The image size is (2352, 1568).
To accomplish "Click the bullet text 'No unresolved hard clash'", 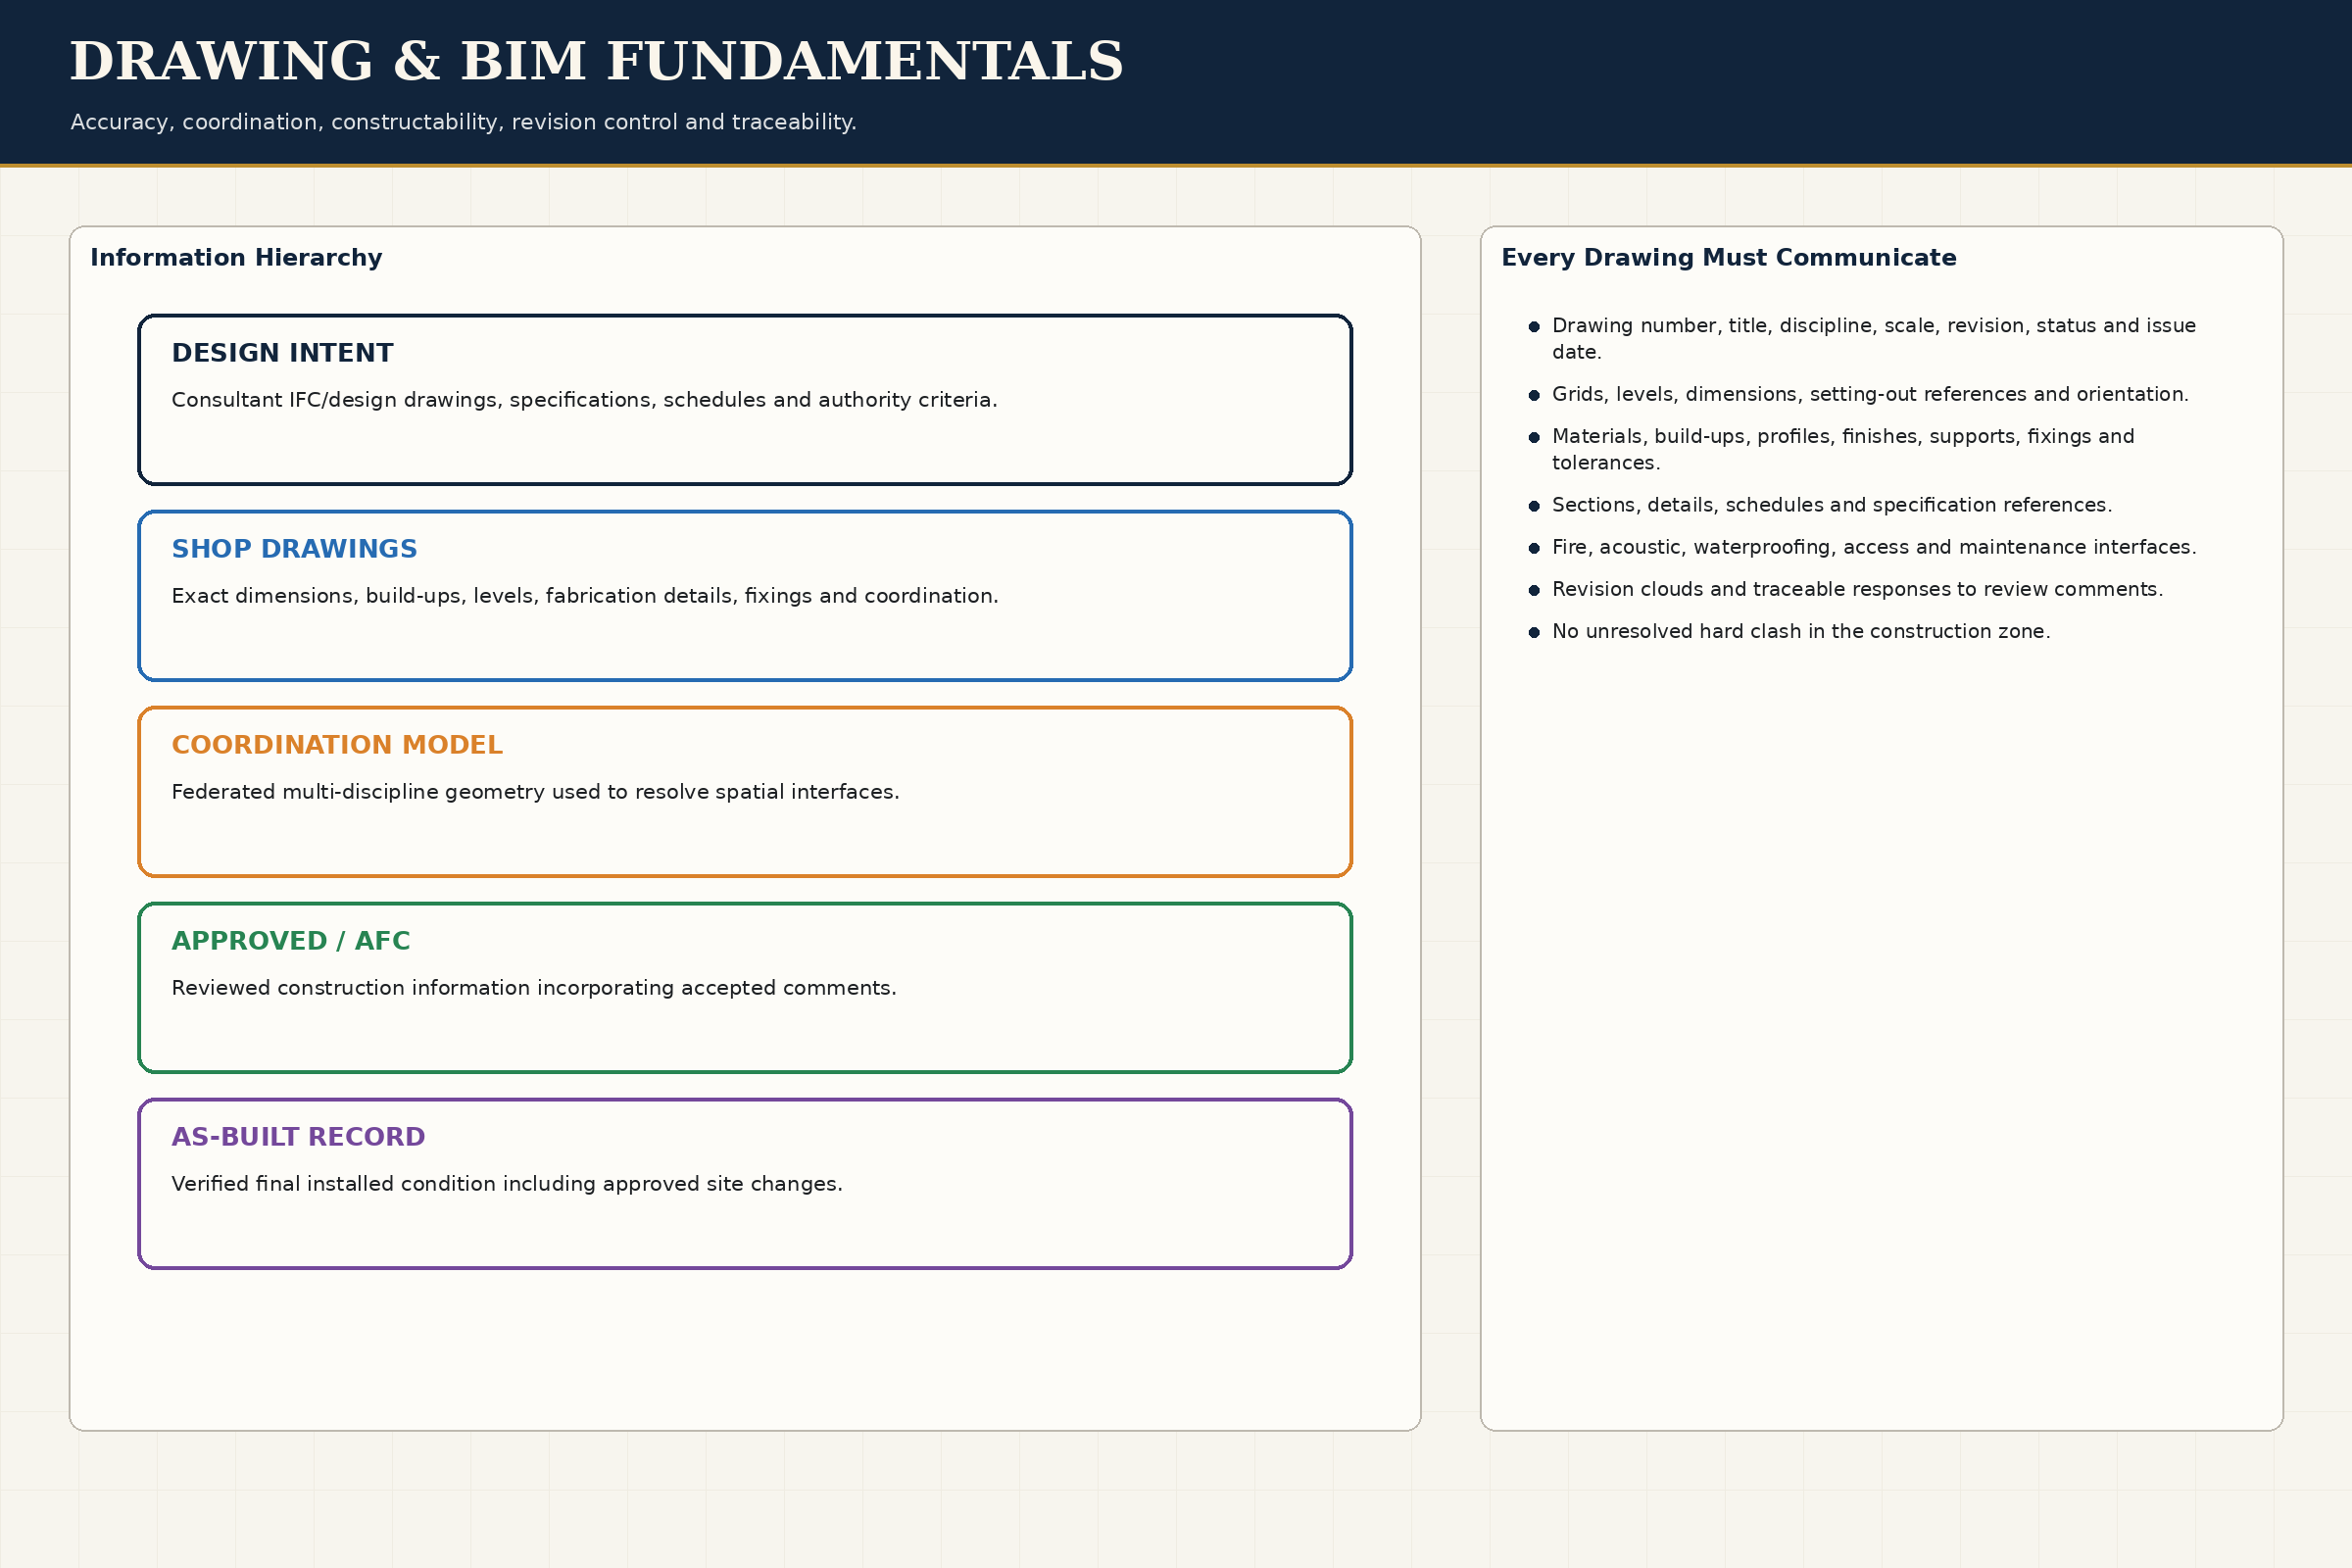I will point(1801,632).
